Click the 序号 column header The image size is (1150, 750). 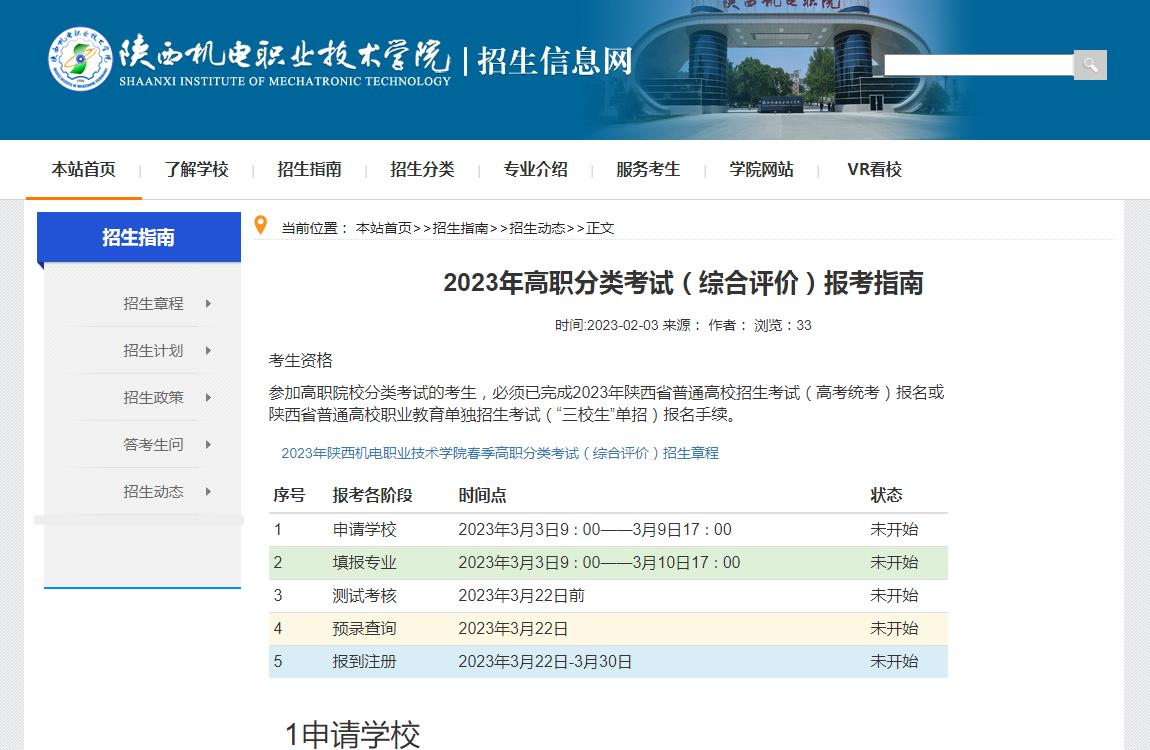coord(289,496)
